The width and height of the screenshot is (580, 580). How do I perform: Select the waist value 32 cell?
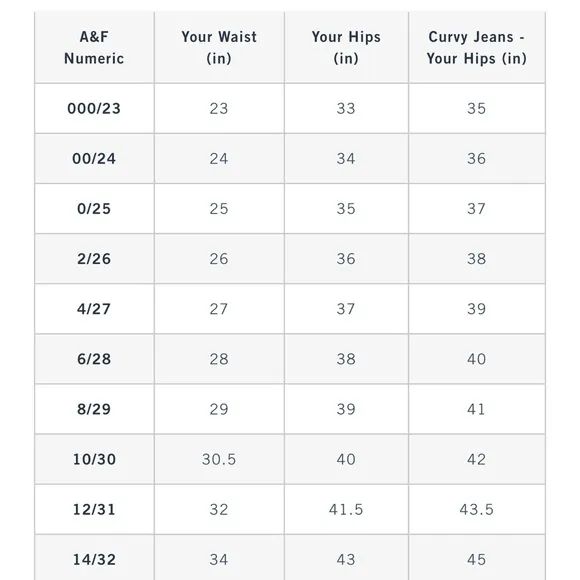pyautogui.click(x=219, y=509)
